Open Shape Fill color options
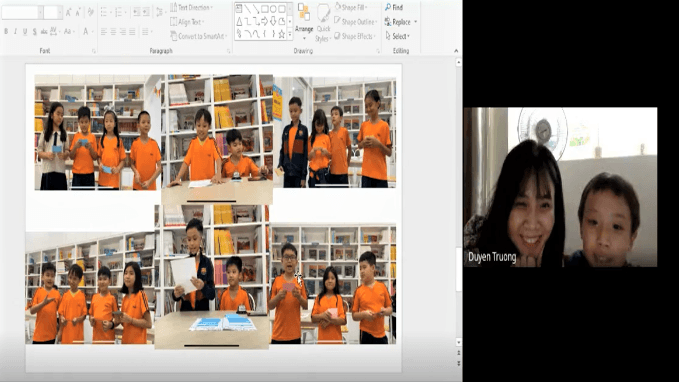 point(350,7)
